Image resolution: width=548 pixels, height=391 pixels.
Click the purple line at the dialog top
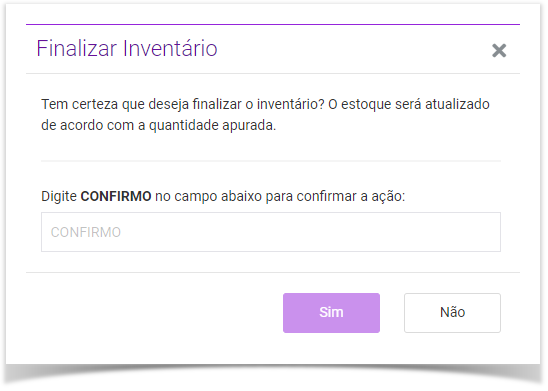[273, 24]
